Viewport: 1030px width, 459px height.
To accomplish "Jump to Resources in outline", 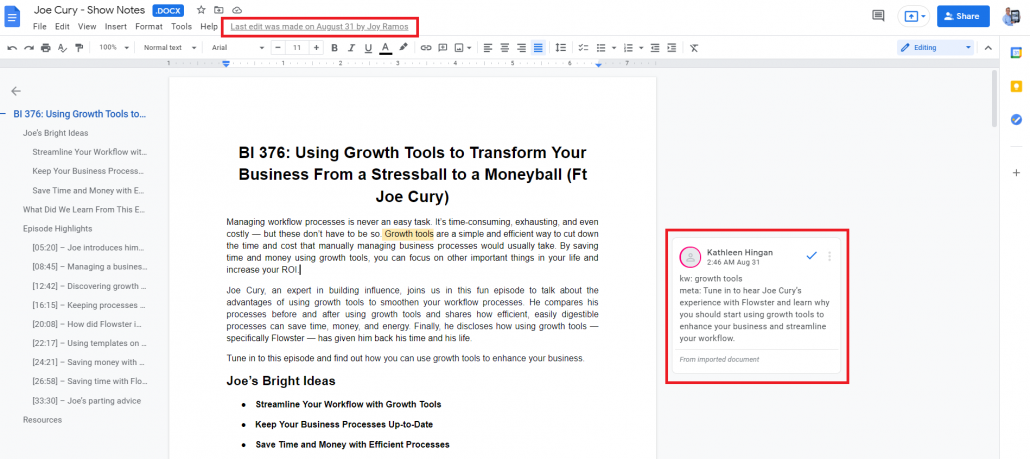I will [x=42, y=420].
